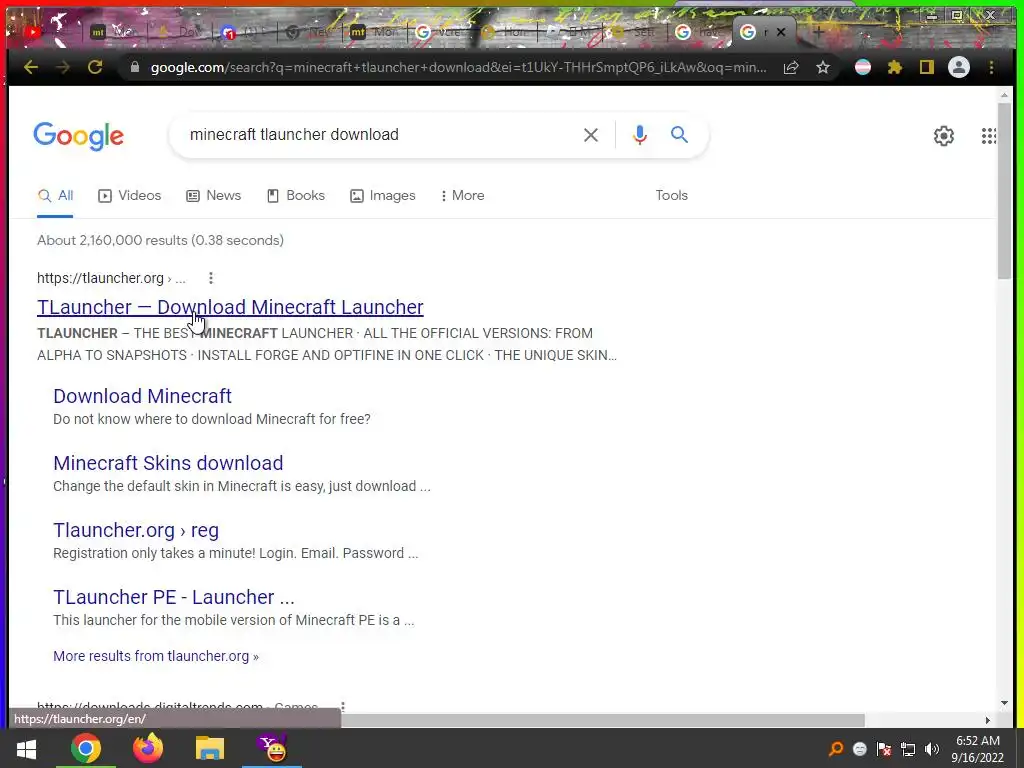Click the taskbar clock showing 6:52 AM
Image resolution: width=1024 pixels, height=768 pixels.
[x=978, y=741]
